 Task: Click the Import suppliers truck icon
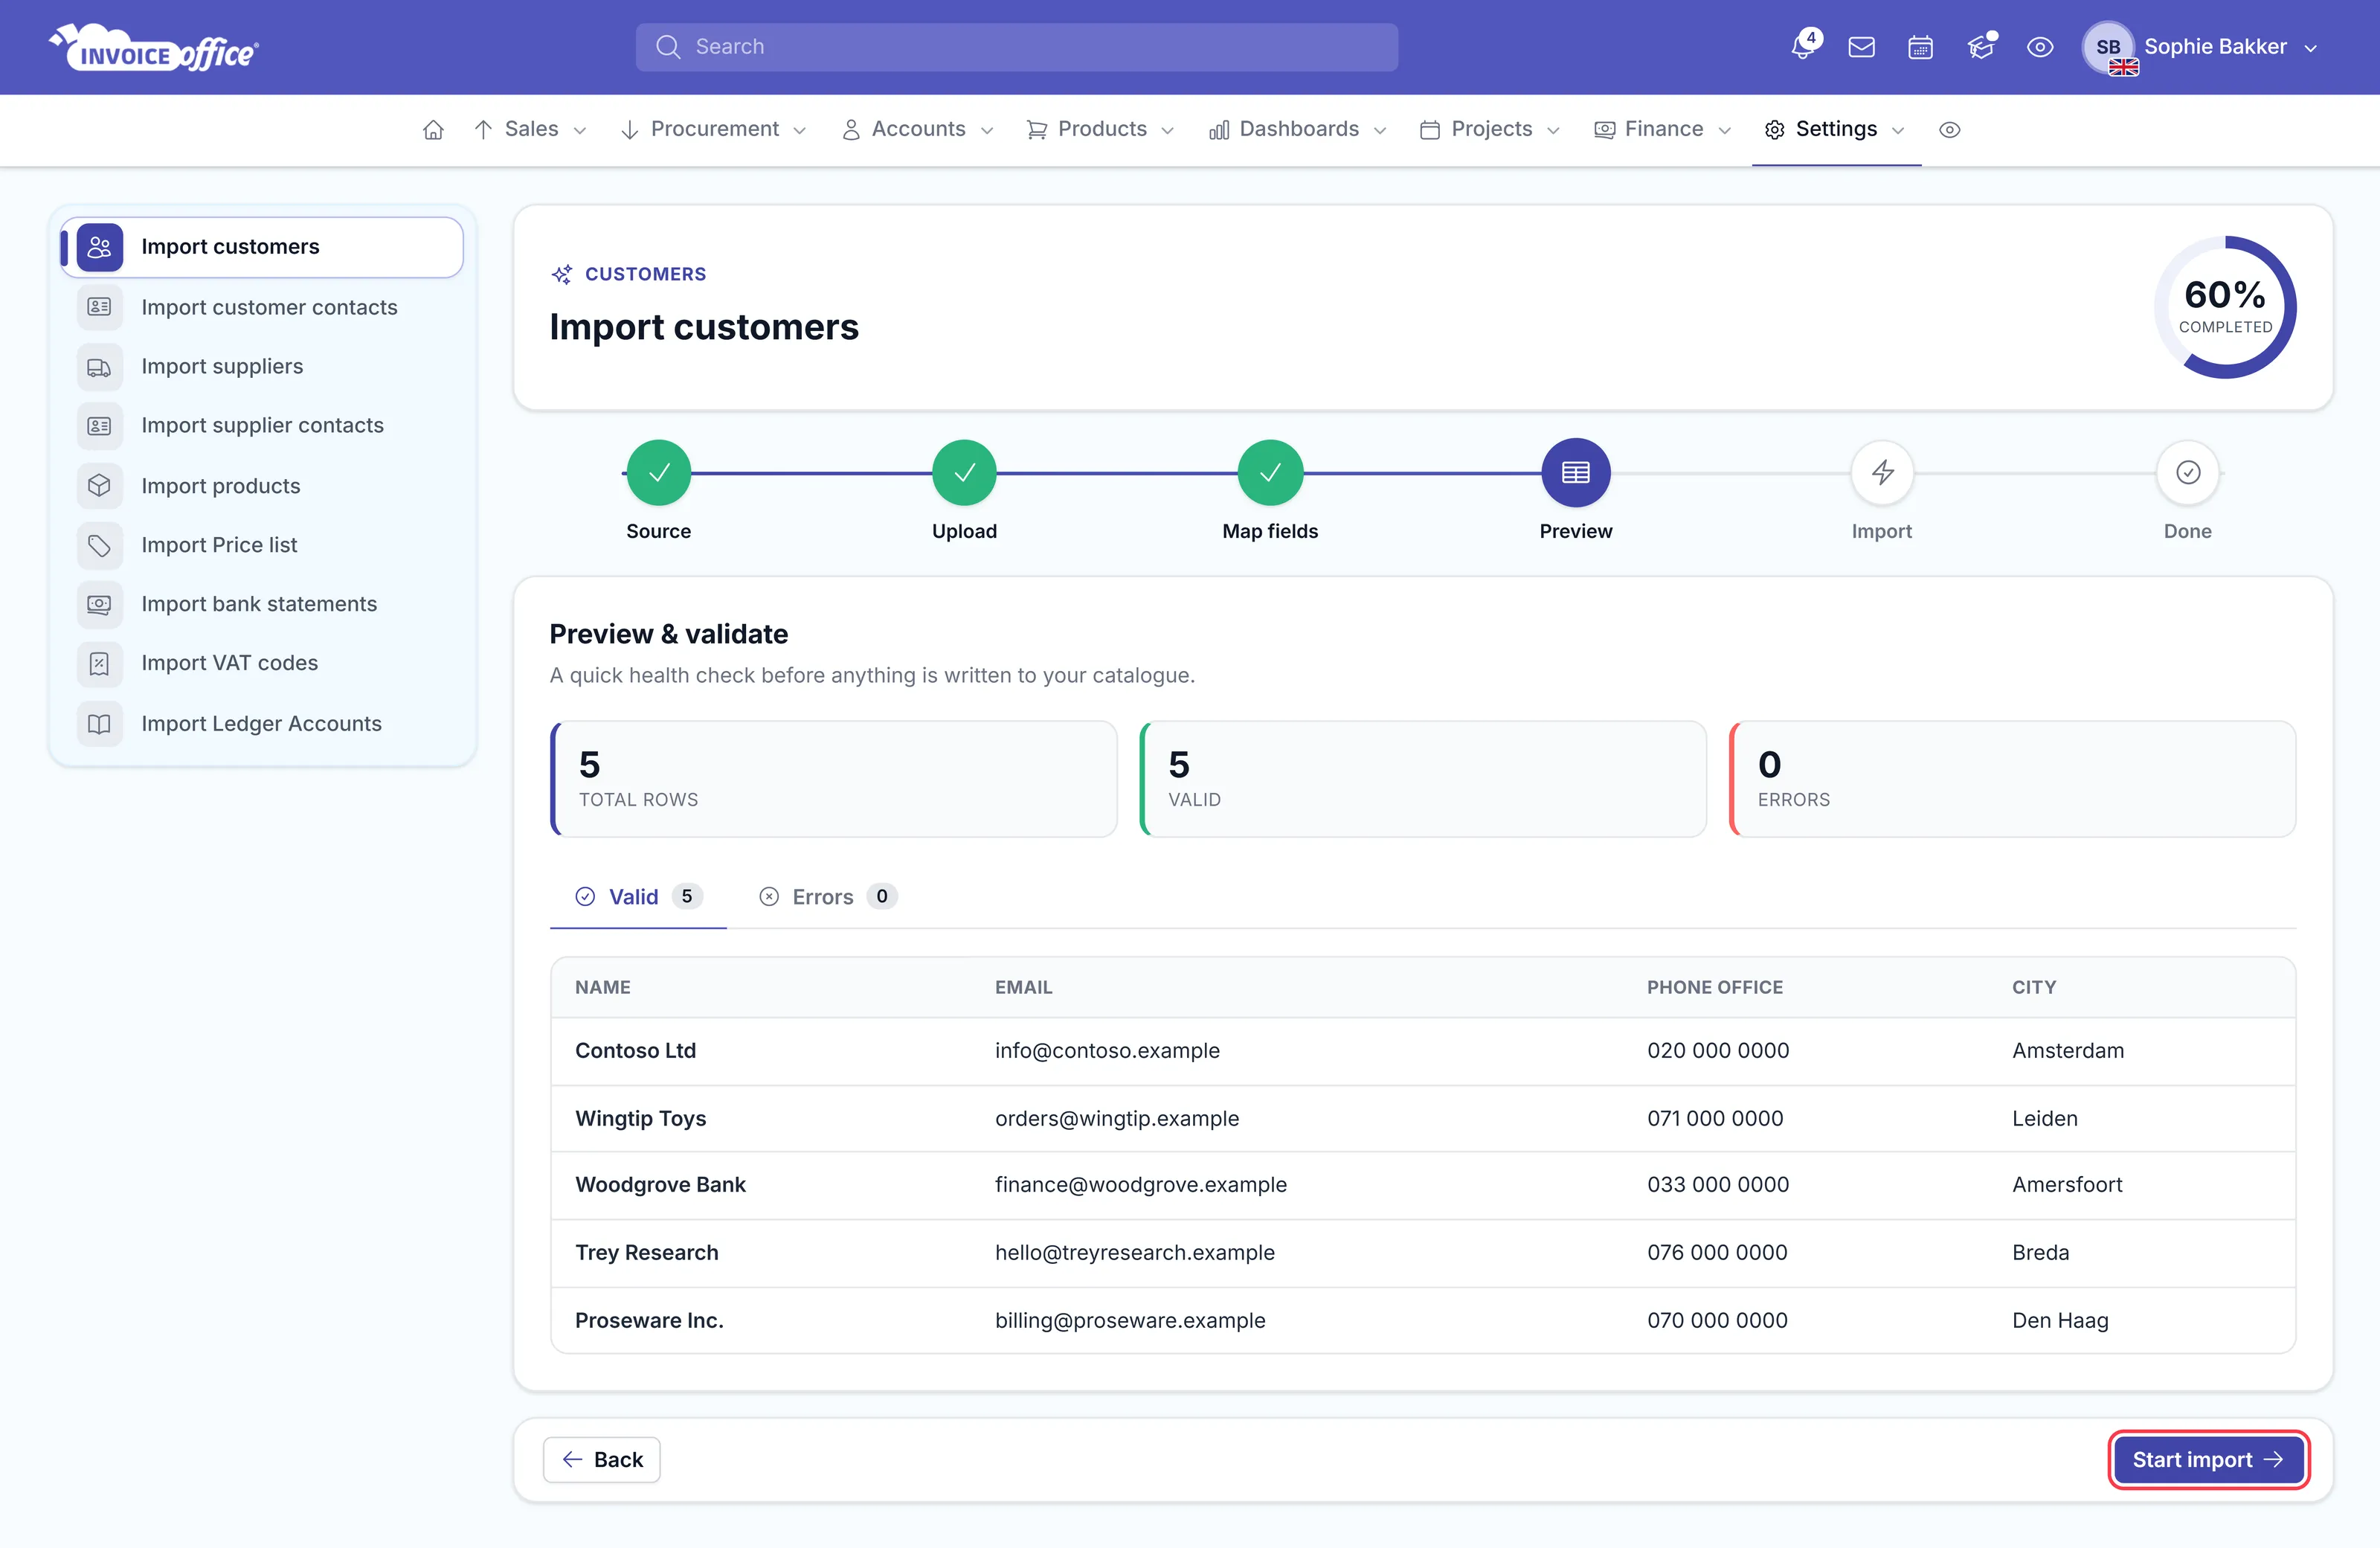[x=99, y=367]
